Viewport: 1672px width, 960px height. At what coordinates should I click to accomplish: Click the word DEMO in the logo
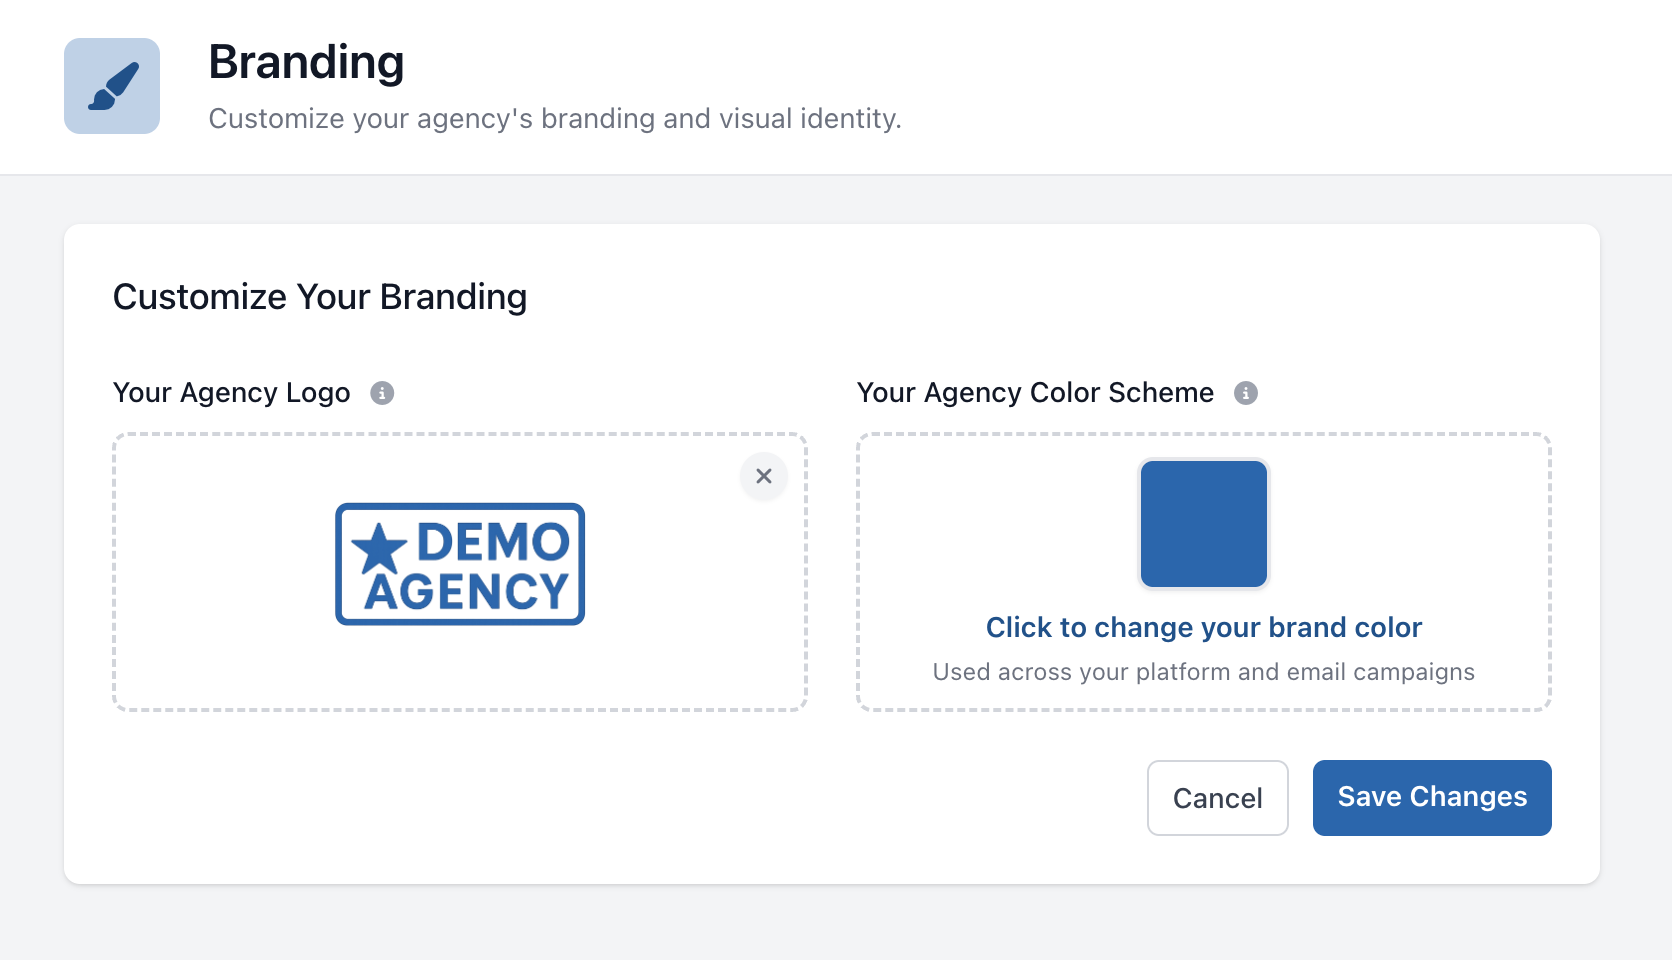[x=492, y=542]
